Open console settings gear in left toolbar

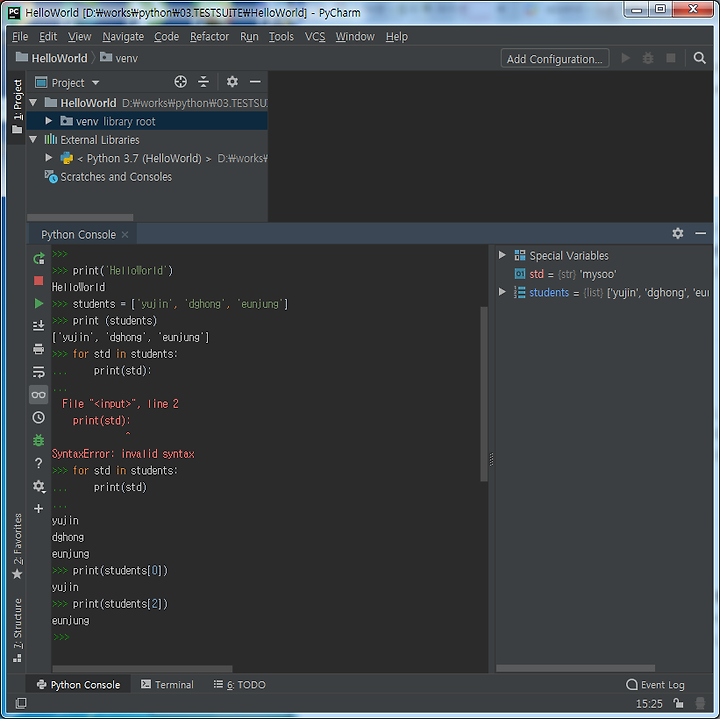point(39,486)
